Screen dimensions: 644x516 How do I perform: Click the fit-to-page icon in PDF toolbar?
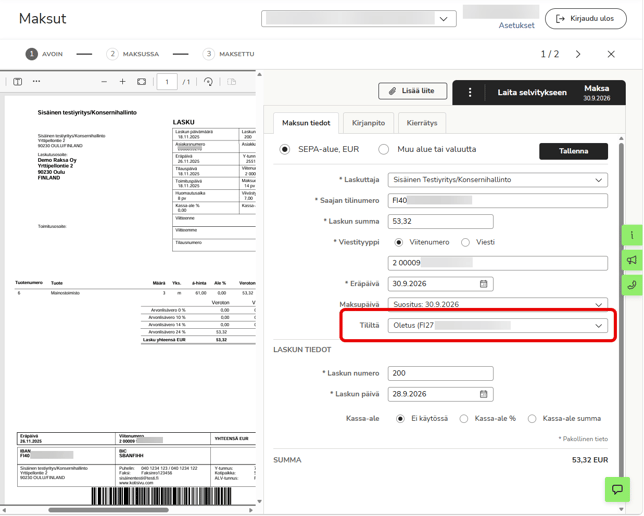(x=141, y=82)
